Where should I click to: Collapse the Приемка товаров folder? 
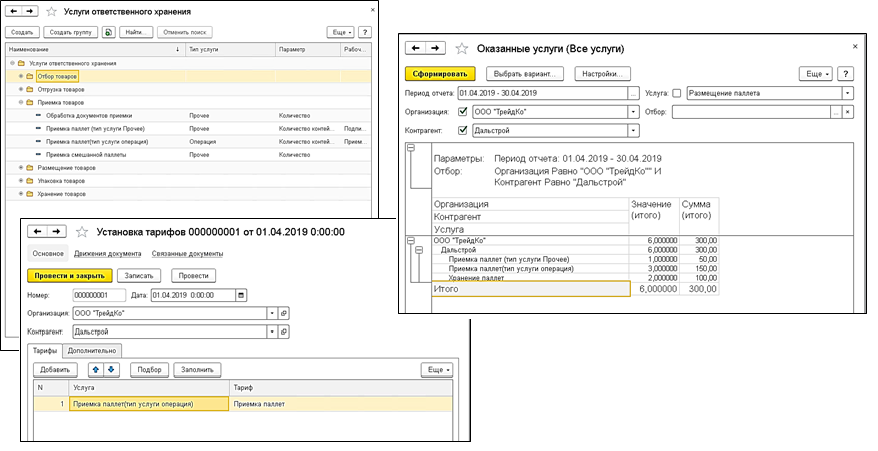[x=21, y=103]
